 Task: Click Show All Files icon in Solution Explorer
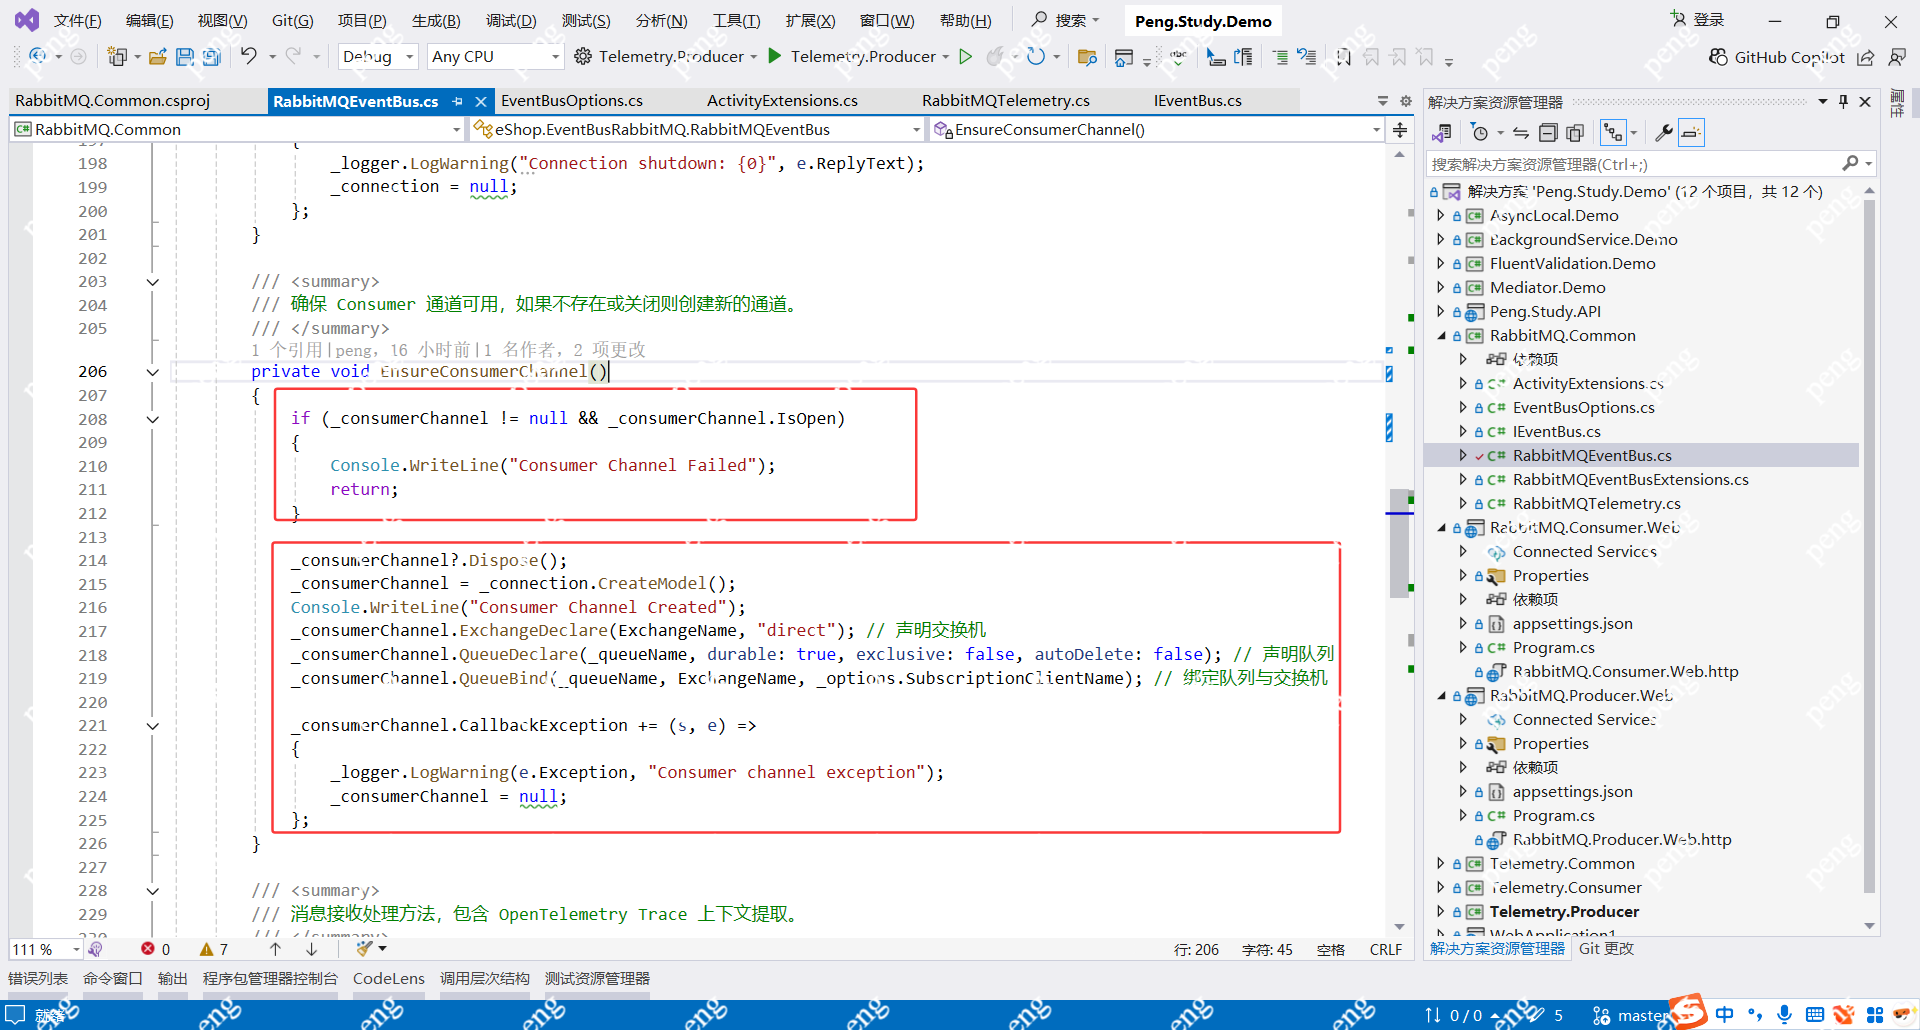point(1575,132)
